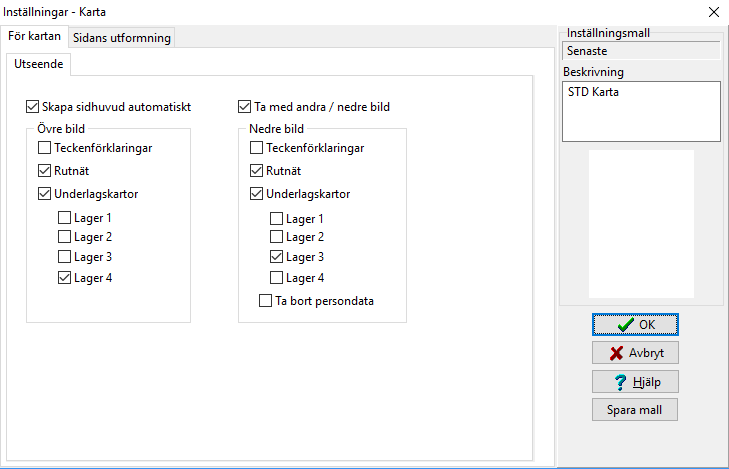Open Hjälp help button

tap(635, 382)
